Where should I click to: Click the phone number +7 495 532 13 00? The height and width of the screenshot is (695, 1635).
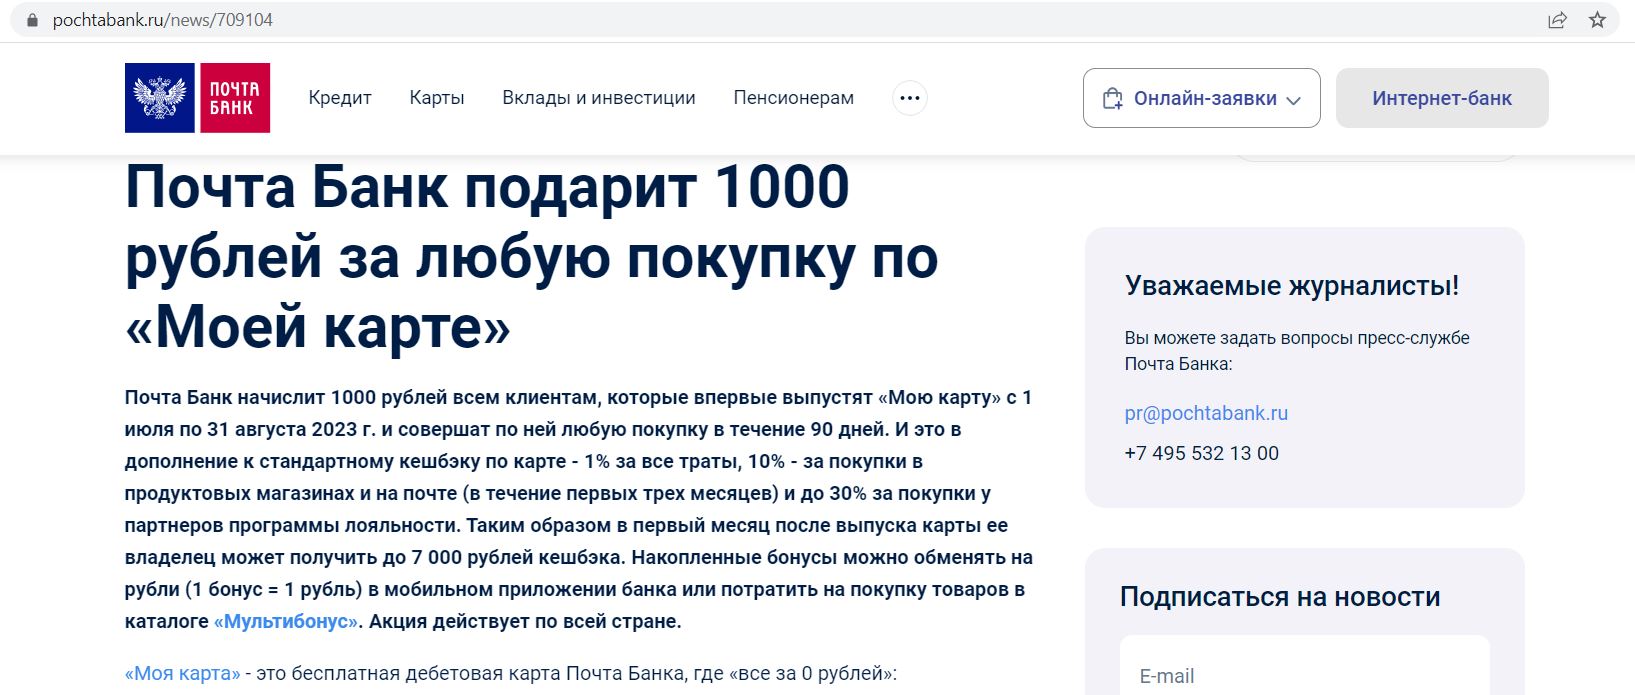pyautogui.click(x=1202, y=453)
